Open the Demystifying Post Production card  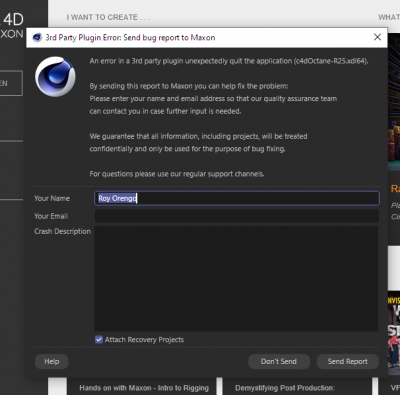(285, 388)
